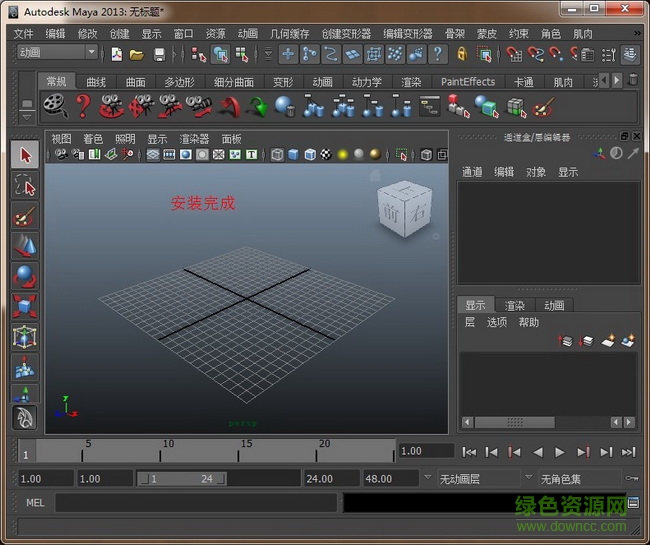Open the 创建 menu in menu bar
This screenshot has width=650, height=545.
pos(119,33)
